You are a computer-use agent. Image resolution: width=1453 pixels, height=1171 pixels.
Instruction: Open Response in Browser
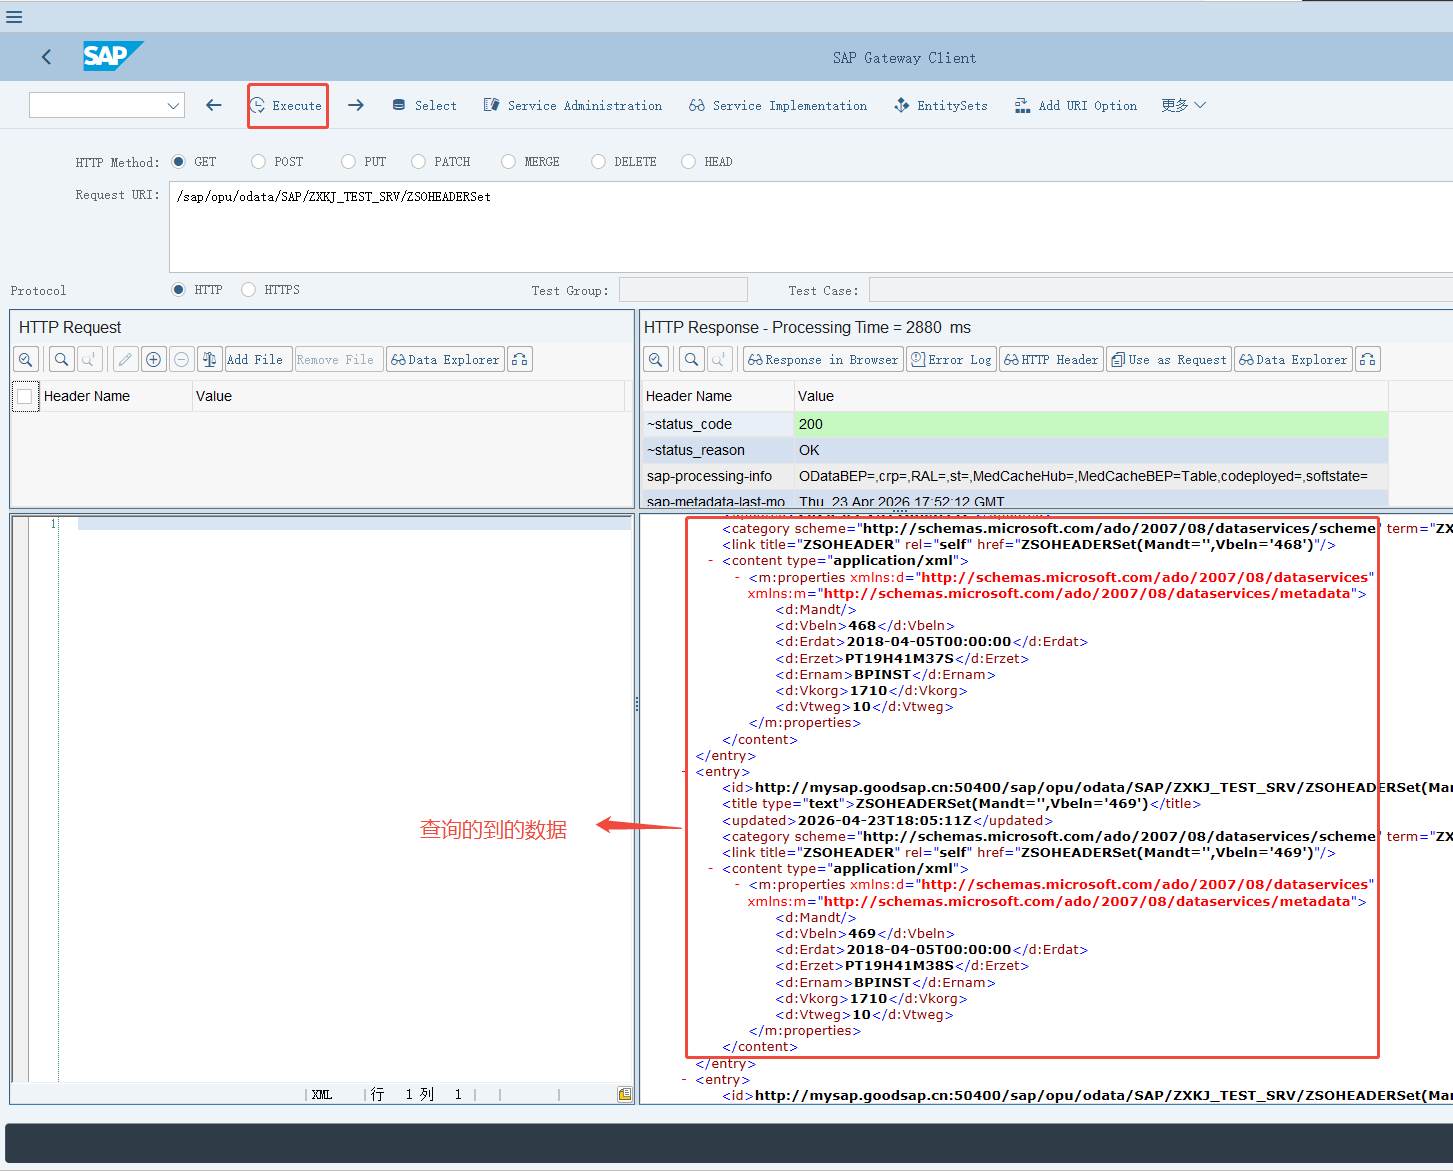click(823, 359)
